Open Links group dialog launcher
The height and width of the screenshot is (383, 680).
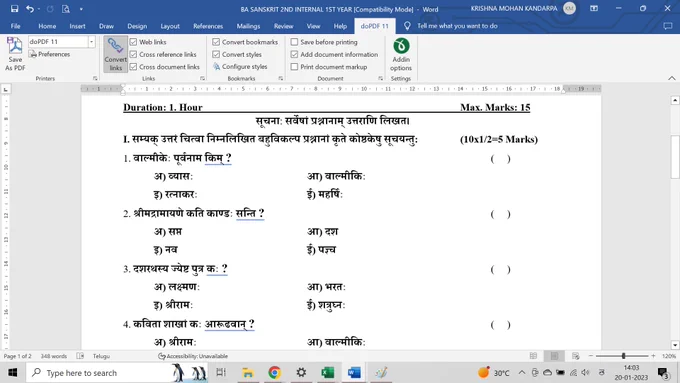pos(202,79)
